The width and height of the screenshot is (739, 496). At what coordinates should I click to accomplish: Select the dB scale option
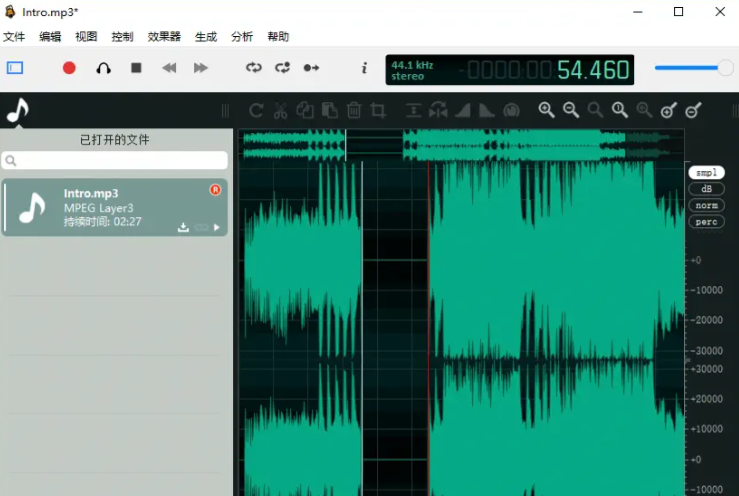[706, 189]
